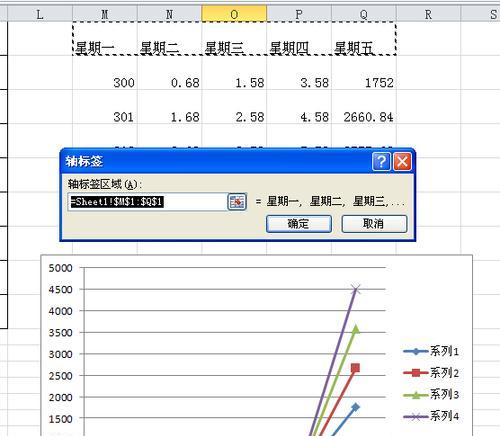Click cell containing 星期二

tap(169, 39)
